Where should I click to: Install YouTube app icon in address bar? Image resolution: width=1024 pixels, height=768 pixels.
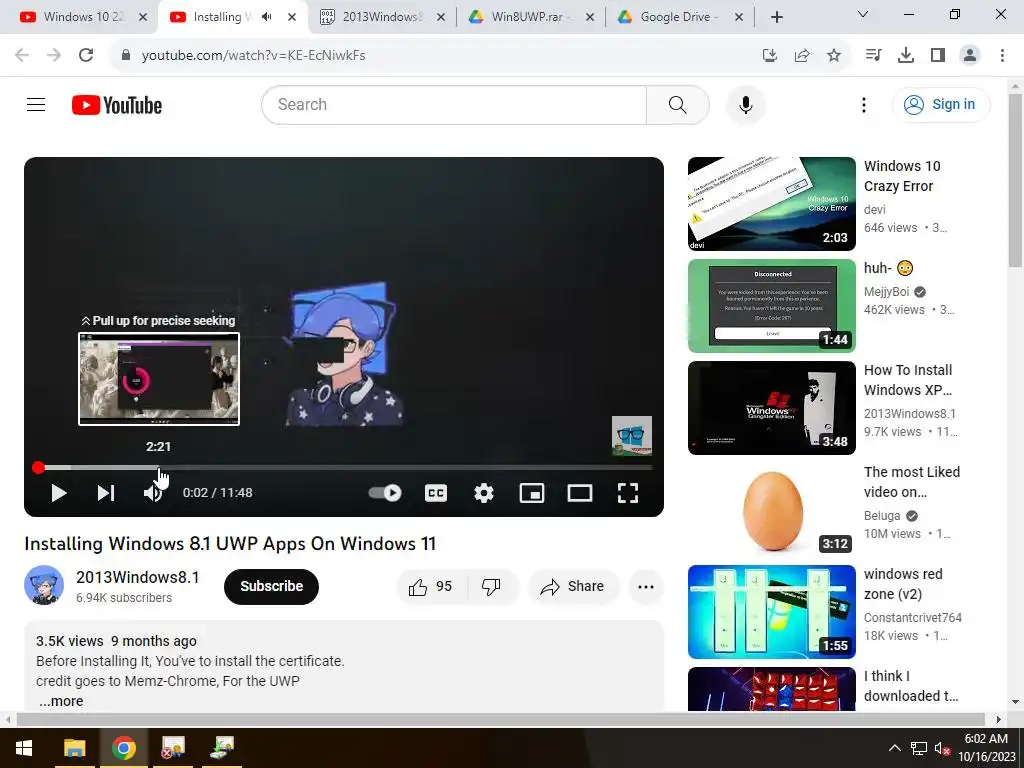(770, 56)
